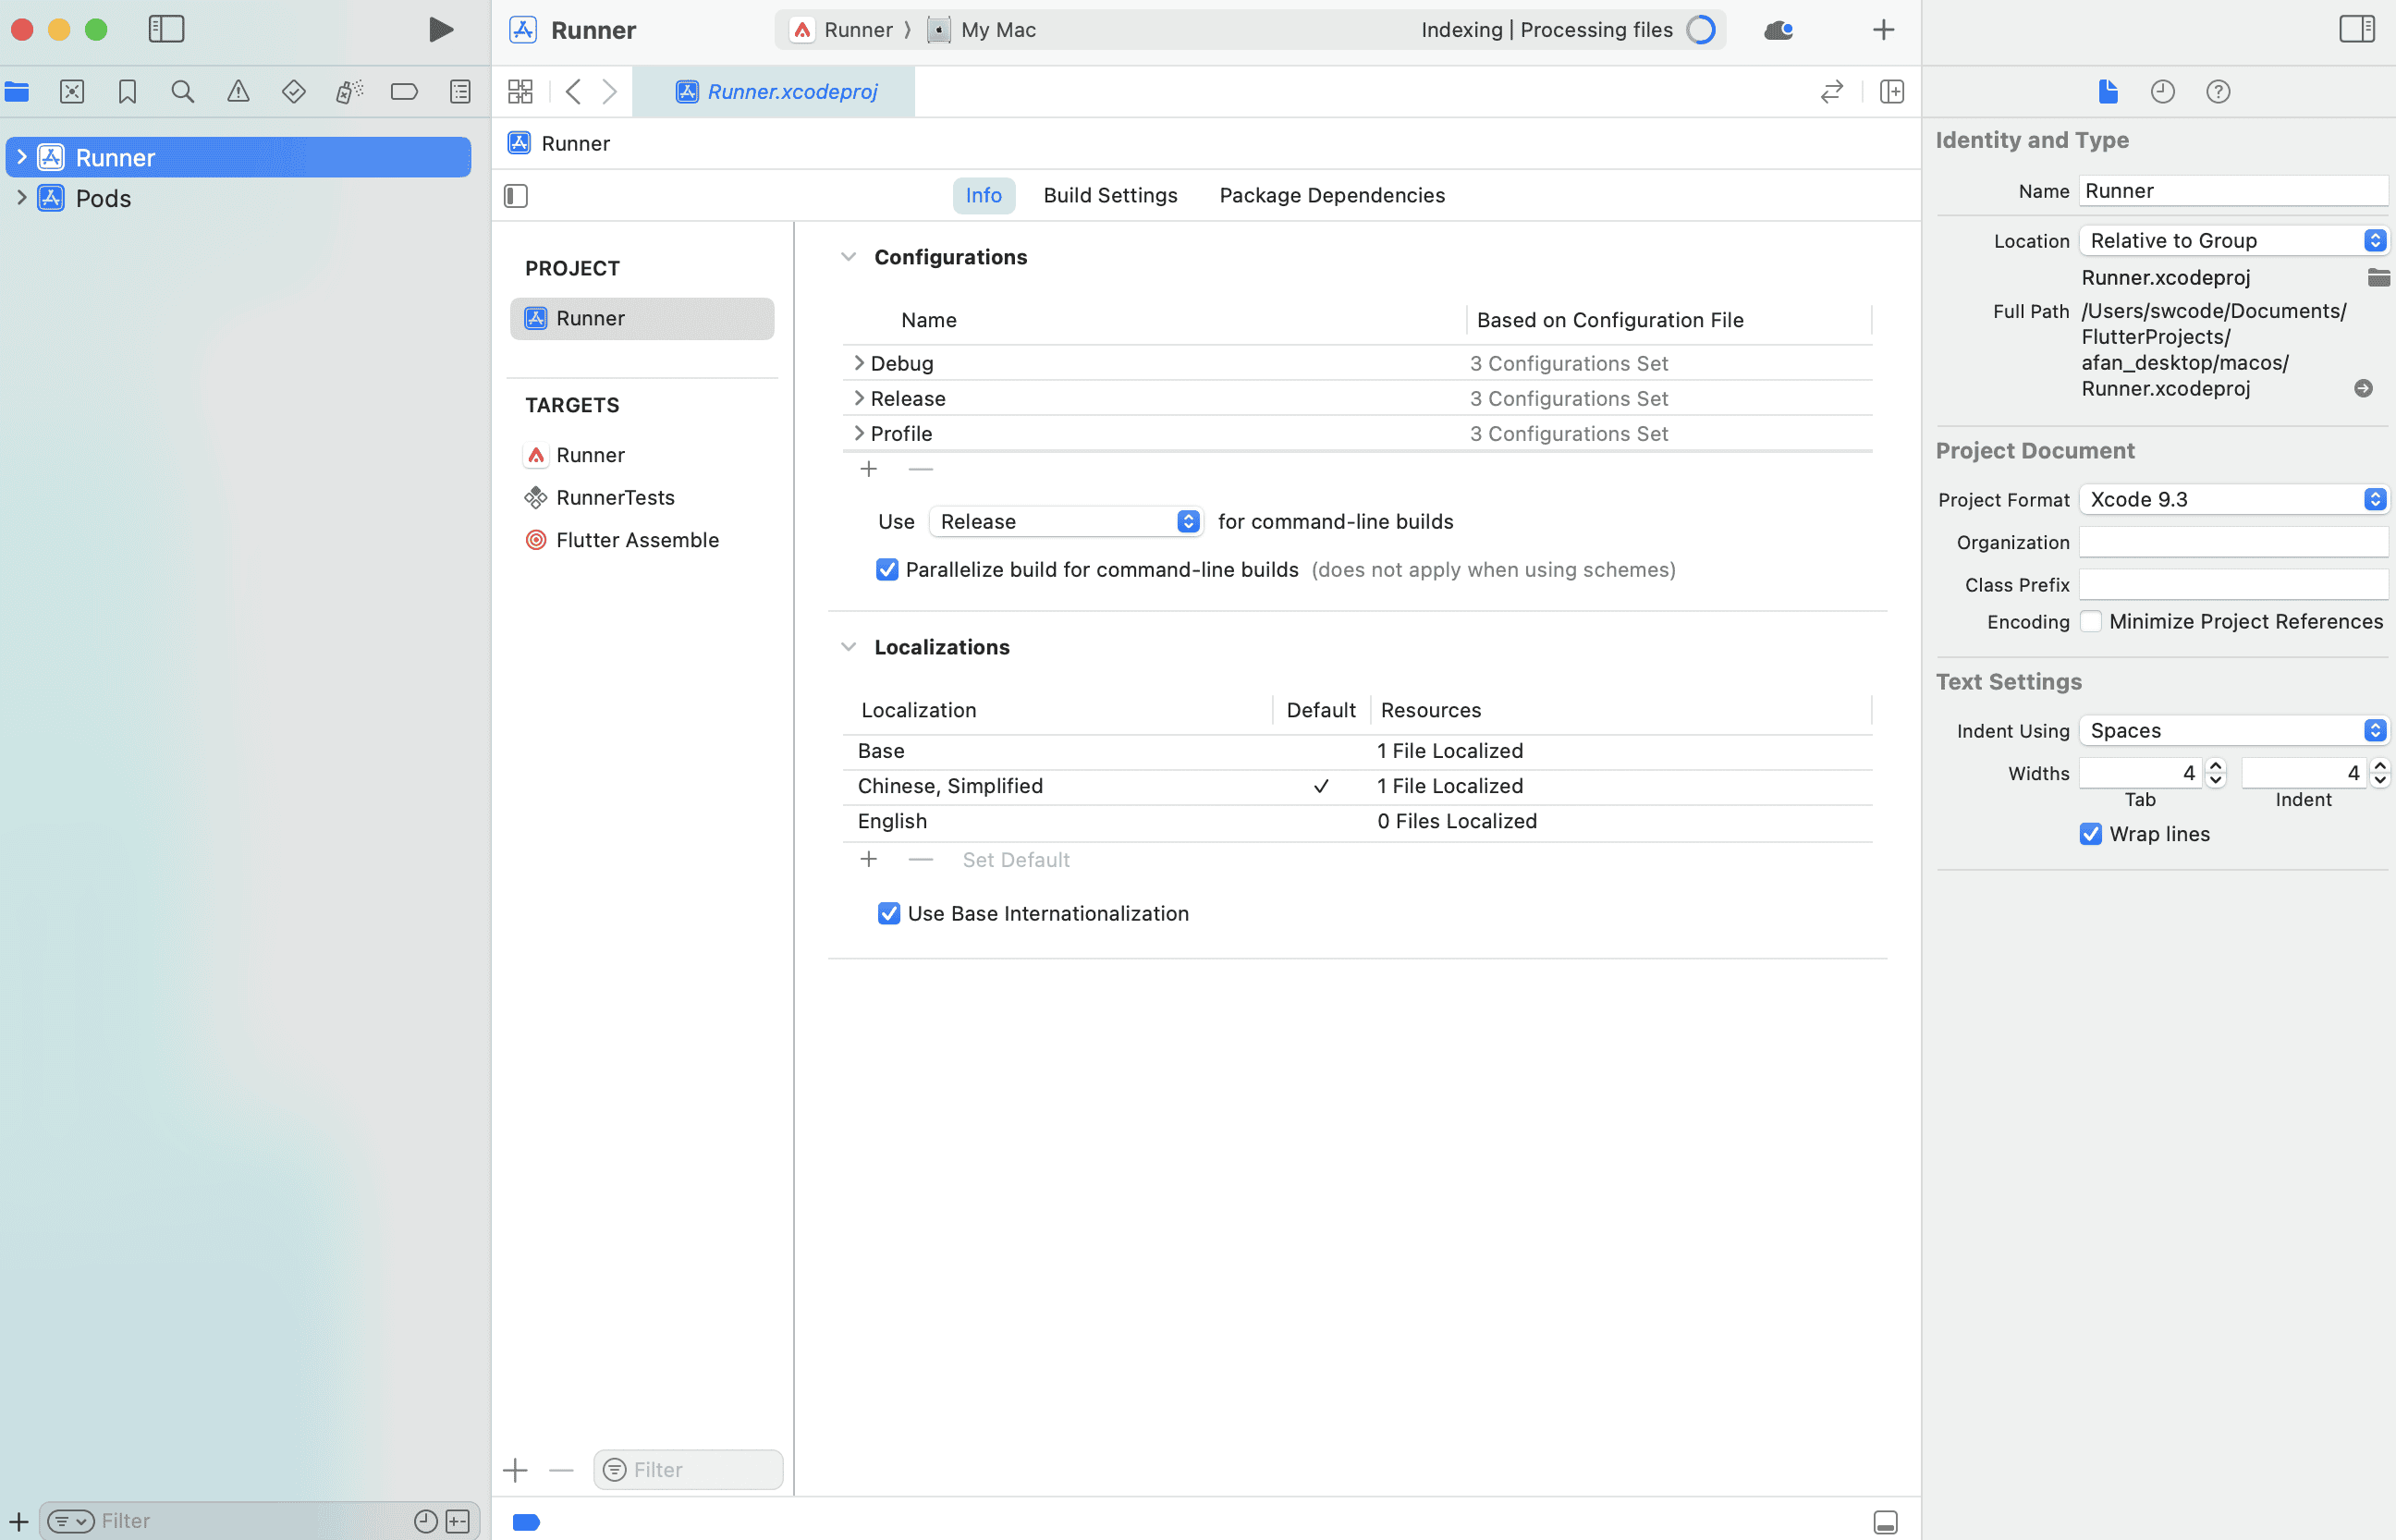Show the Bookmark navigator
This screenshot has height=1540, width=2396.
[127, 92]
